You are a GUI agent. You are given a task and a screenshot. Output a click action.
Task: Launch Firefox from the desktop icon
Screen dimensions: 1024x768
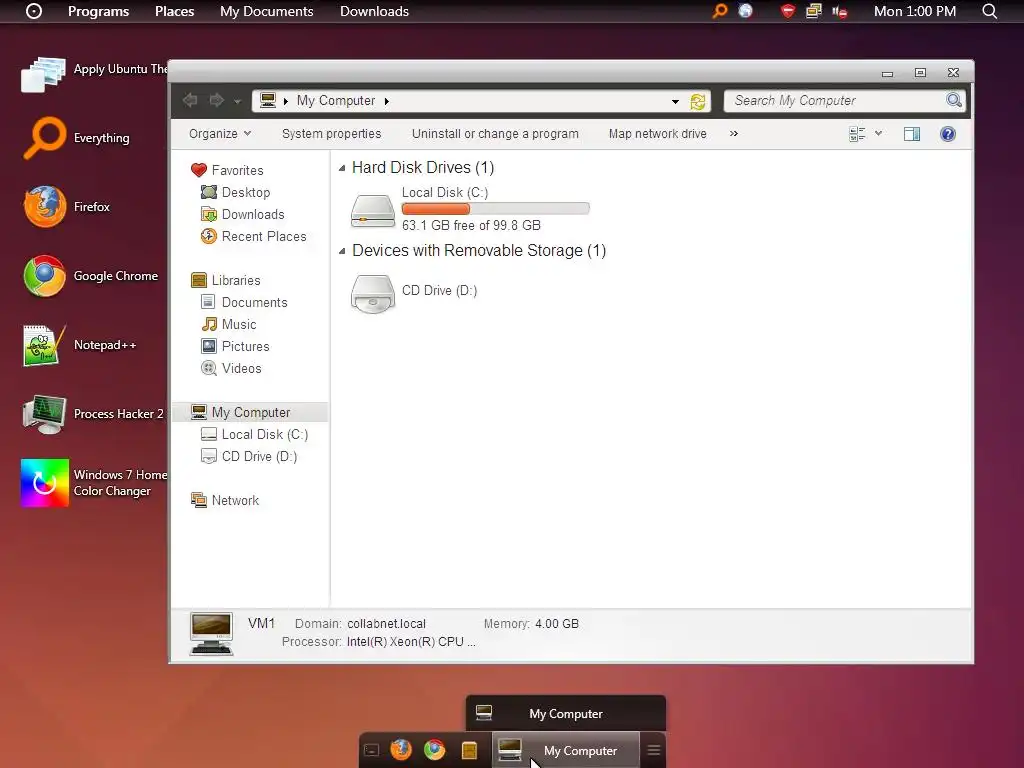click(x=45, y=206)
